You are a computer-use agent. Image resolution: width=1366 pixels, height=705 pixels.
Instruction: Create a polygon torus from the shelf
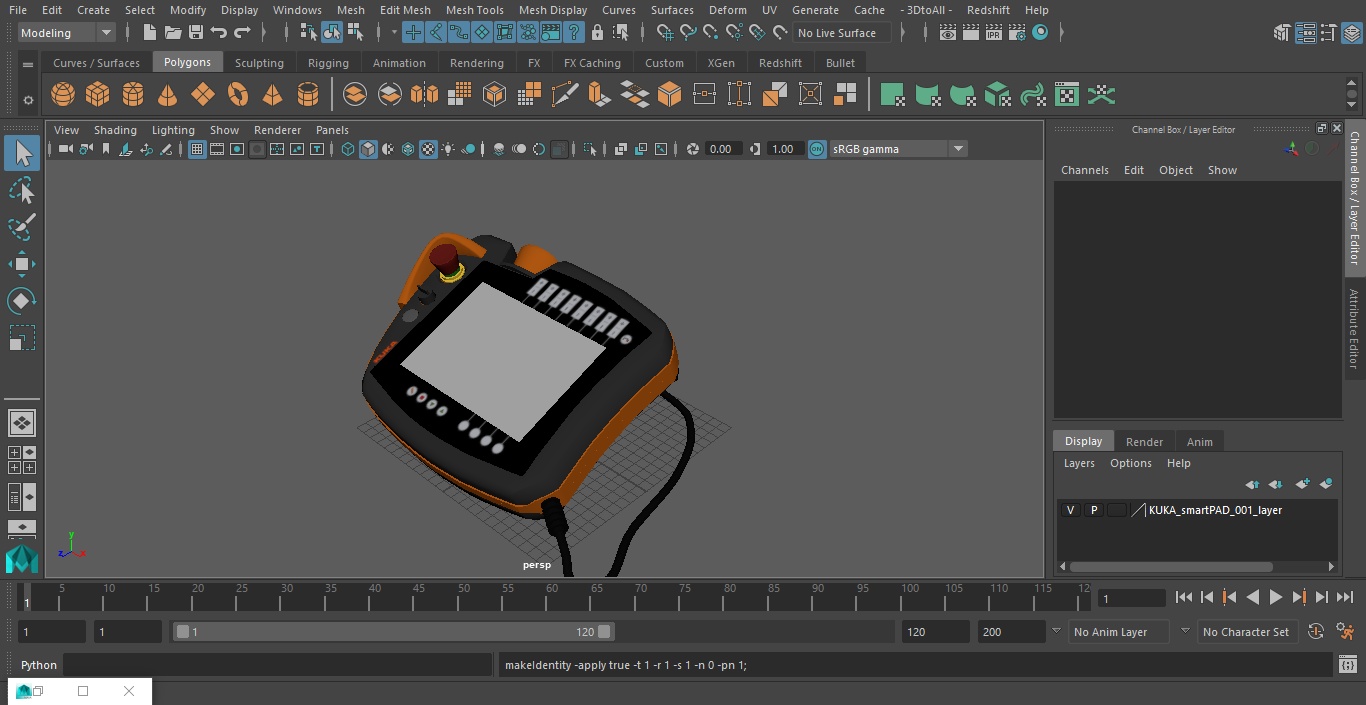click(x=238, y=95)
